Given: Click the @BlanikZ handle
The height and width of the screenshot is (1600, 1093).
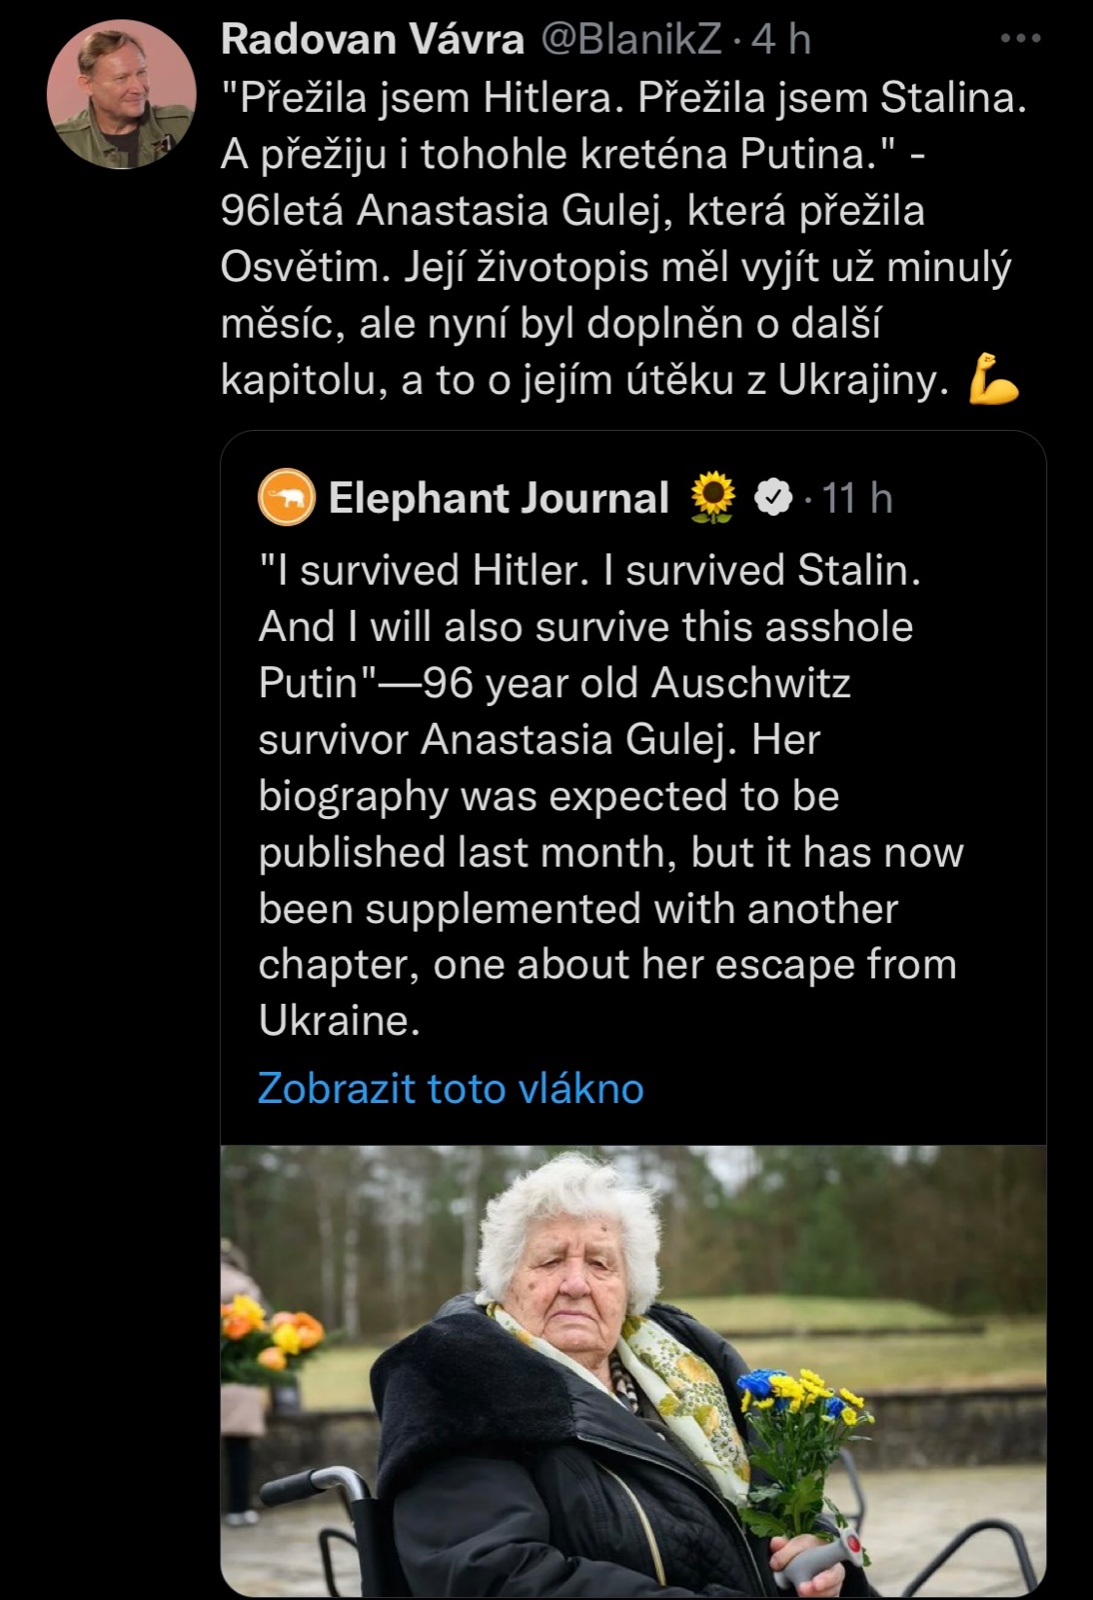Looking at the screenshot, I should 631,39.
